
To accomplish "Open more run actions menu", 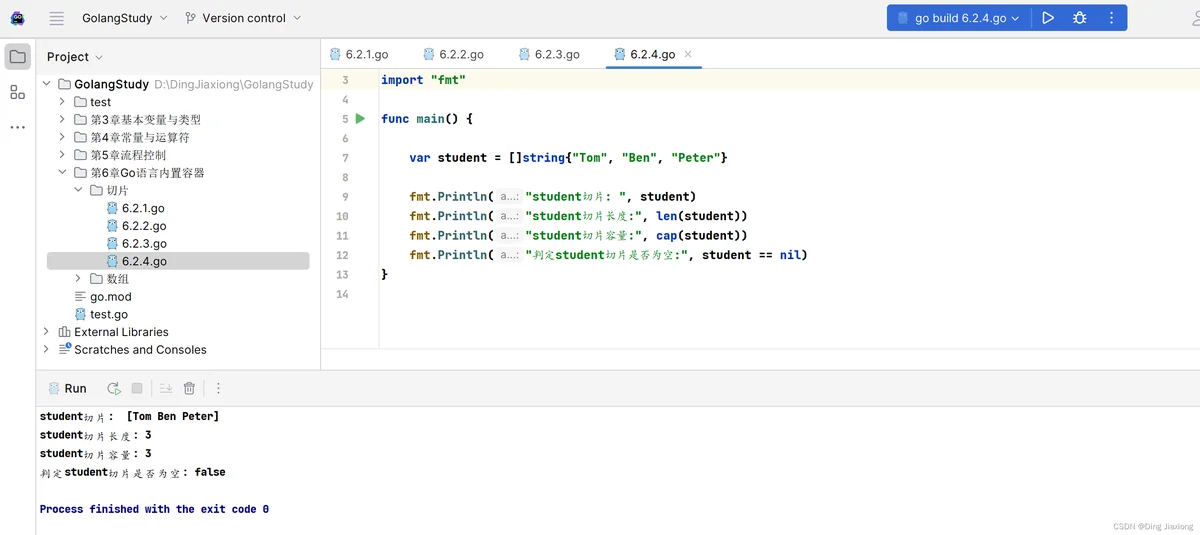I will 1111,18.
